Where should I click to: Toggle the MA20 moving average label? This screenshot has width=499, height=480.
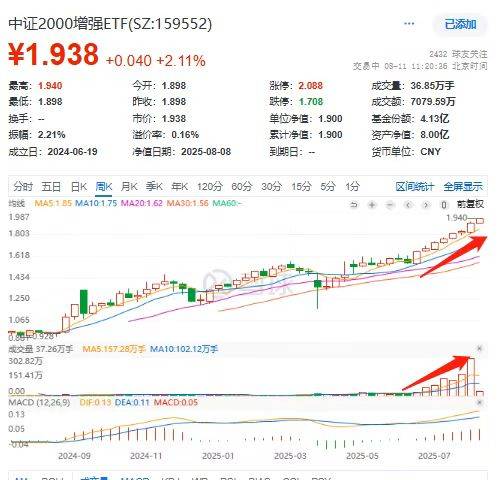141,203
